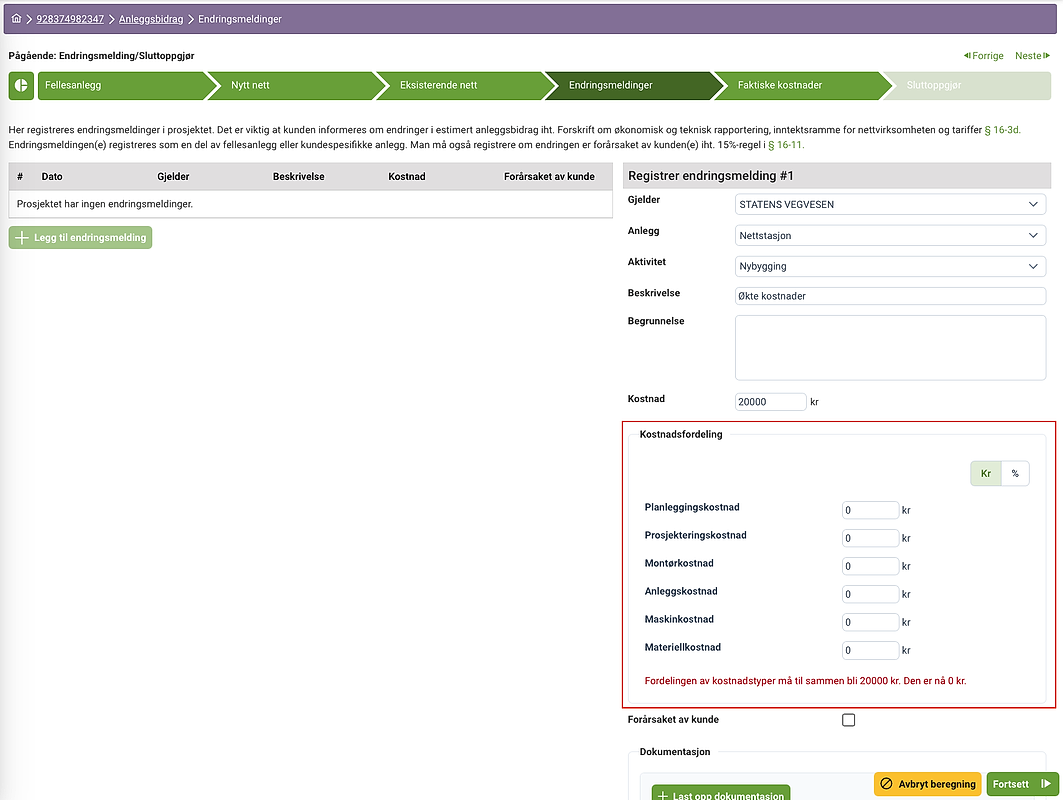The width and height of the screenshot is (1063, 800).
Task: Click the plus icon on Last opp dokumentasjon
Action: [664, 794]
